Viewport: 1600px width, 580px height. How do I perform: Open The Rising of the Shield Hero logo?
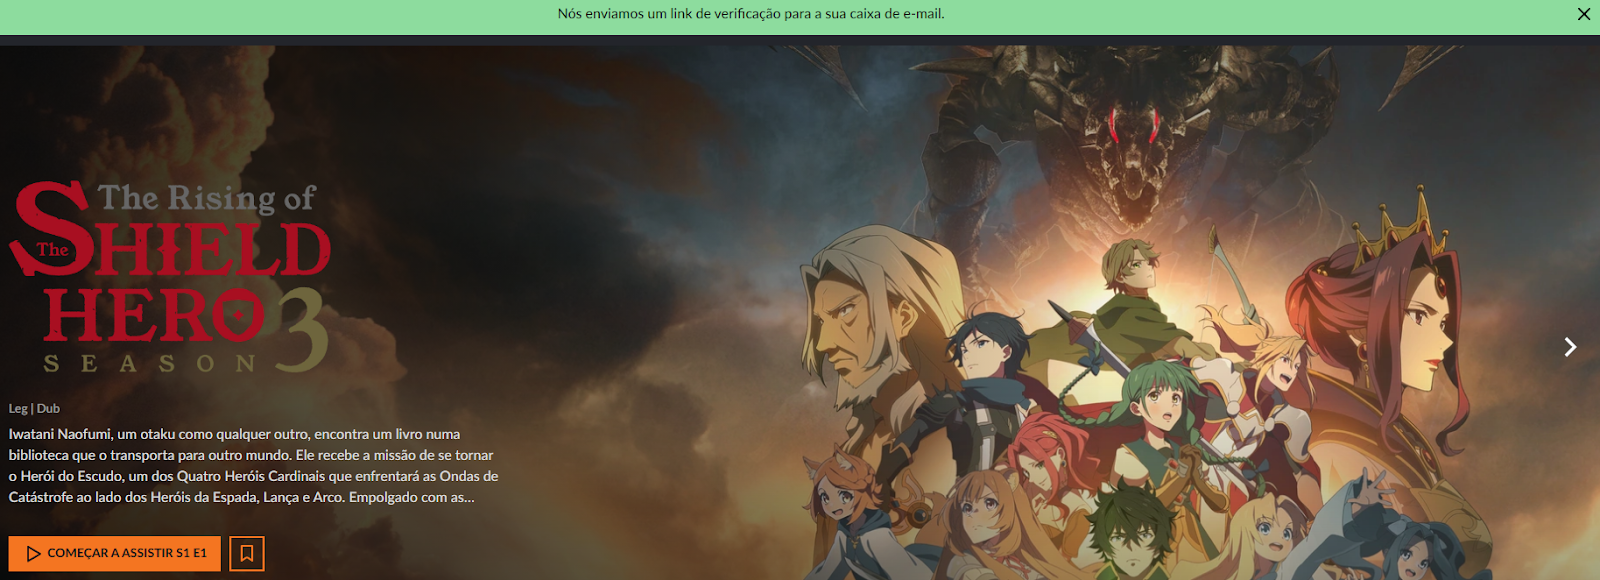[170, 278]
